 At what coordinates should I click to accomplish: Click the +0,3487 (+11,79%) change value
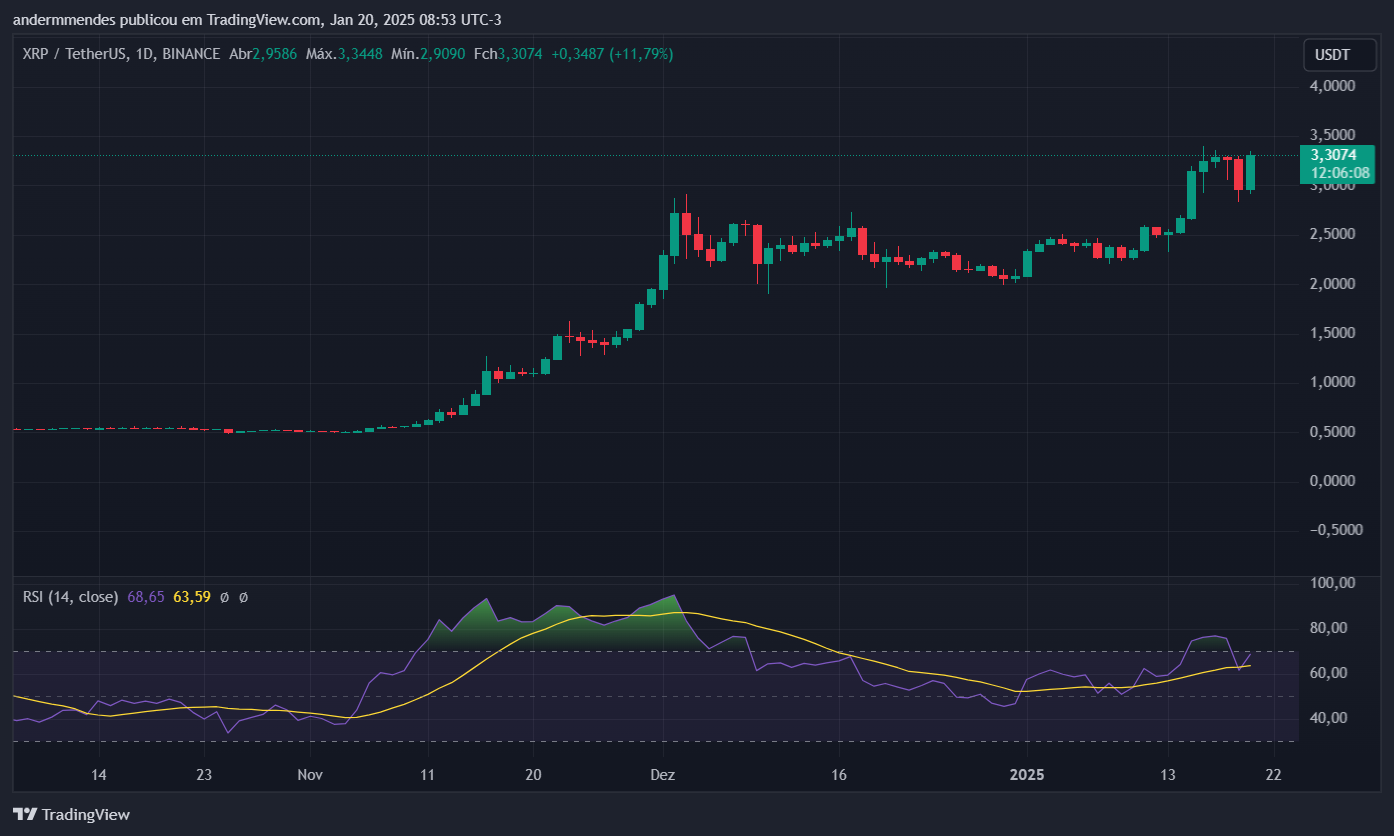[612, 54]
